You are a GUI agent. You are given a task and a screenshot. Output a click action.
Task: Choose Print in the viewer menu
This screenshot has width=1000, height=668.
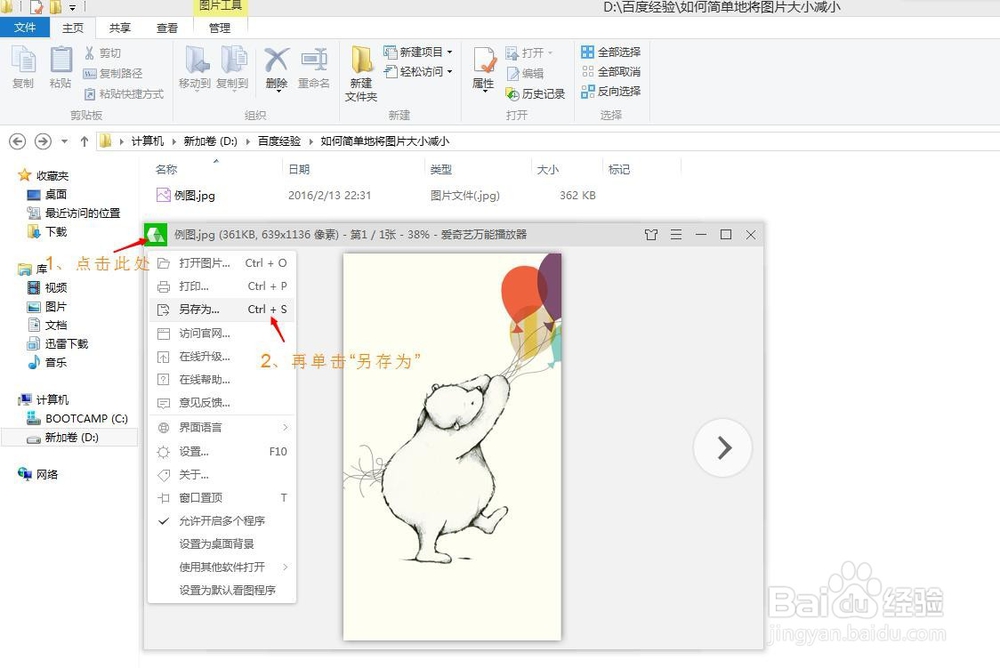click(x=222, y=286)
